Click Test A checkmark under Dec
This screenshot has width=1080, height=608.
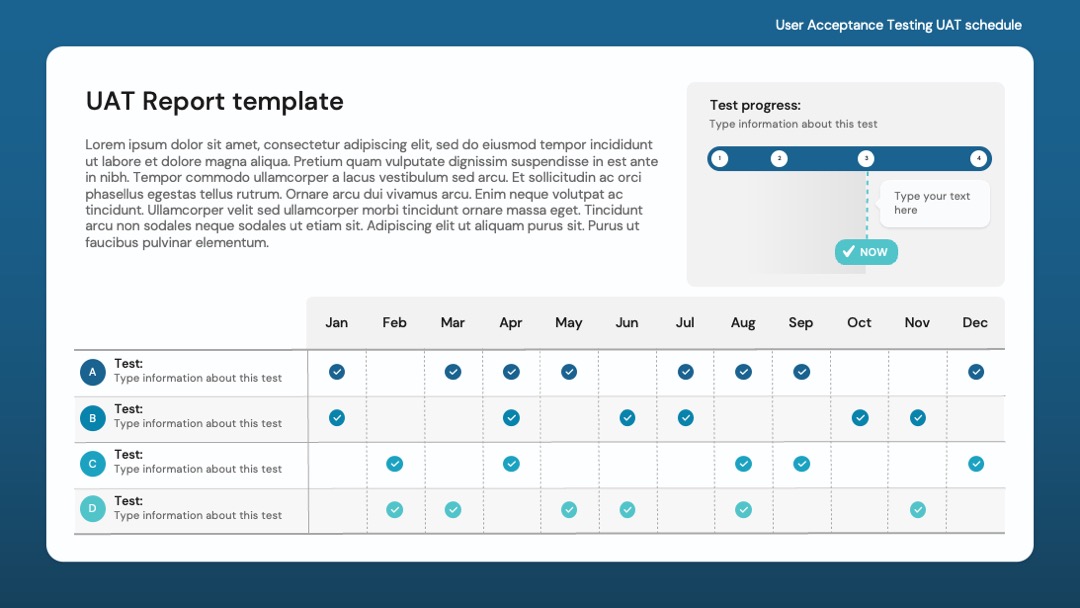tap(976, 372)
